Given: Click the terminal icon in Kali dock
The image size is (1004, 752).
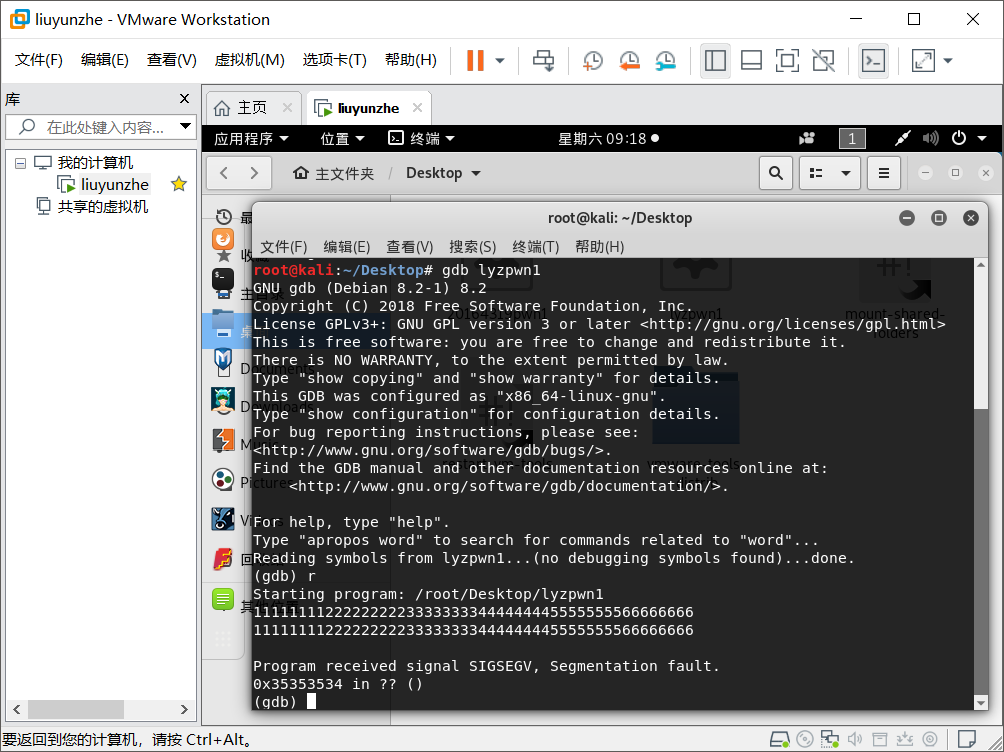Looking at the screenshot, I should coord(223,279).
